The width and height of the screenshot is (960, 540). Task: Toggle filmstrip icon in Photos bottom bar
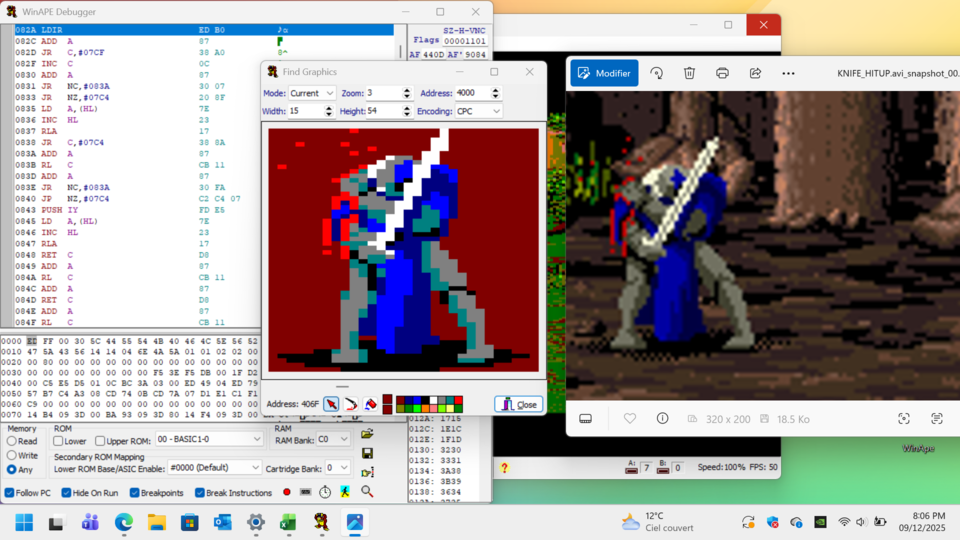point(585,419)
